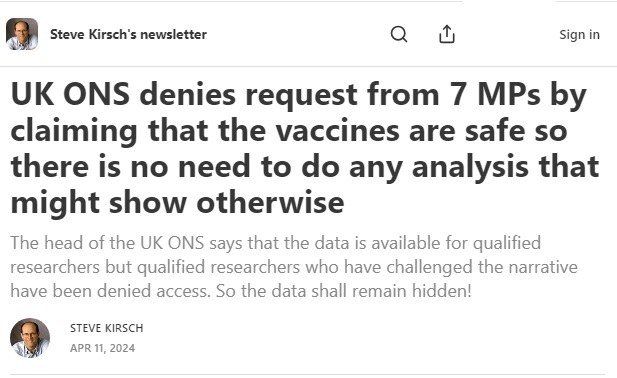Click the share upload icon
The image size is (617, 378).
[447, 34]
